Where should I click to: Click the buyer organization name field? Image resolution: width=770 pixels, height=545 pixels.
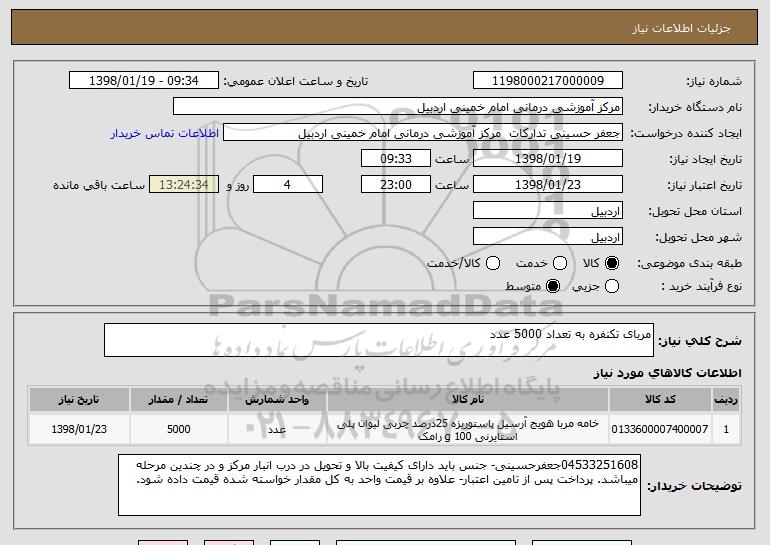tap(398, 107)
